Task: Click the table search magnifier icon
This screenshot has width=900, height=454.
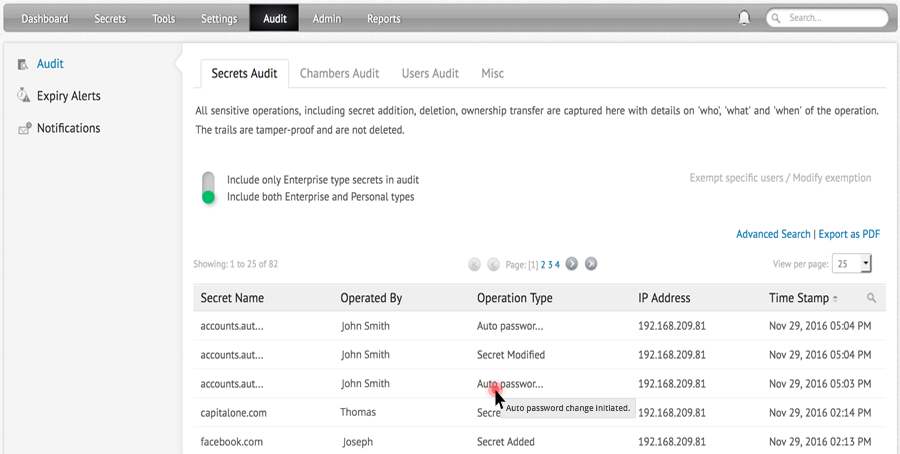Action: 872,298
